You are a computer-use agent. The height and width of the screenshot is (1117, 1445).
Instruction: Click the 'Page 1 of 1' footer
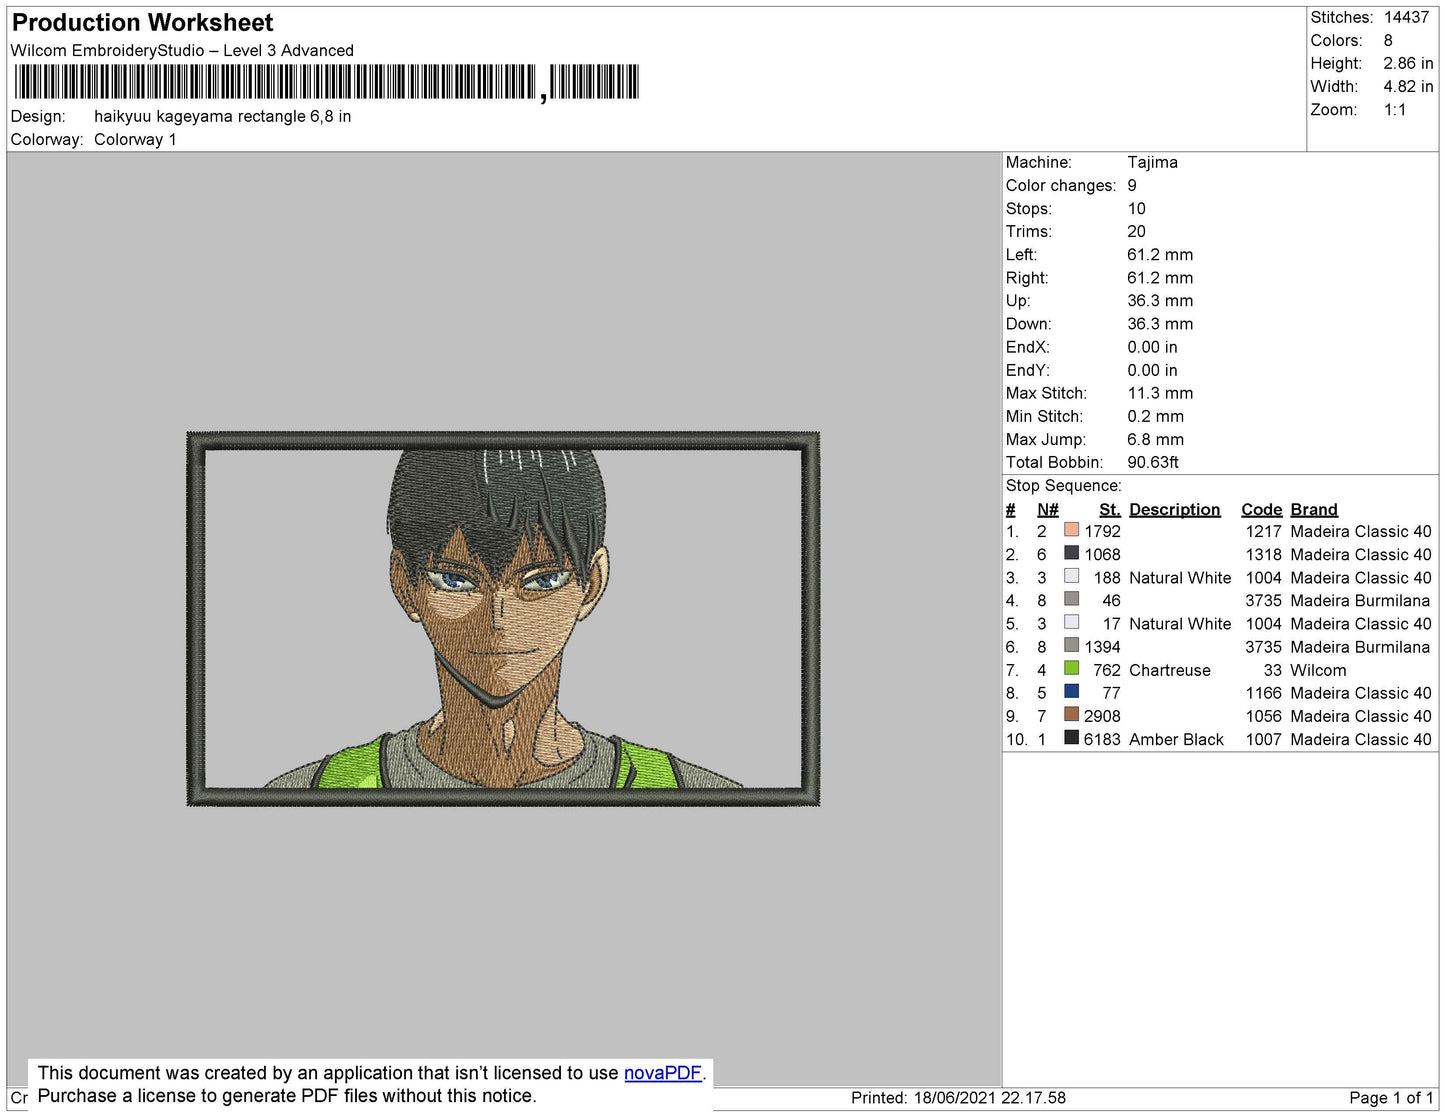point(1391,1097)
